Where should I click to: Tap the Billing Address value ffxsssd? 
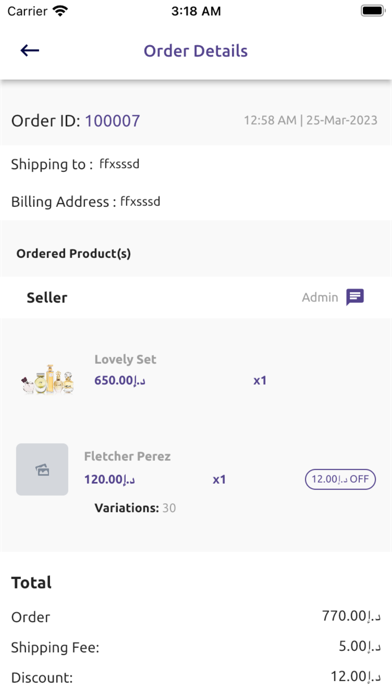click(x=140, y=202)
